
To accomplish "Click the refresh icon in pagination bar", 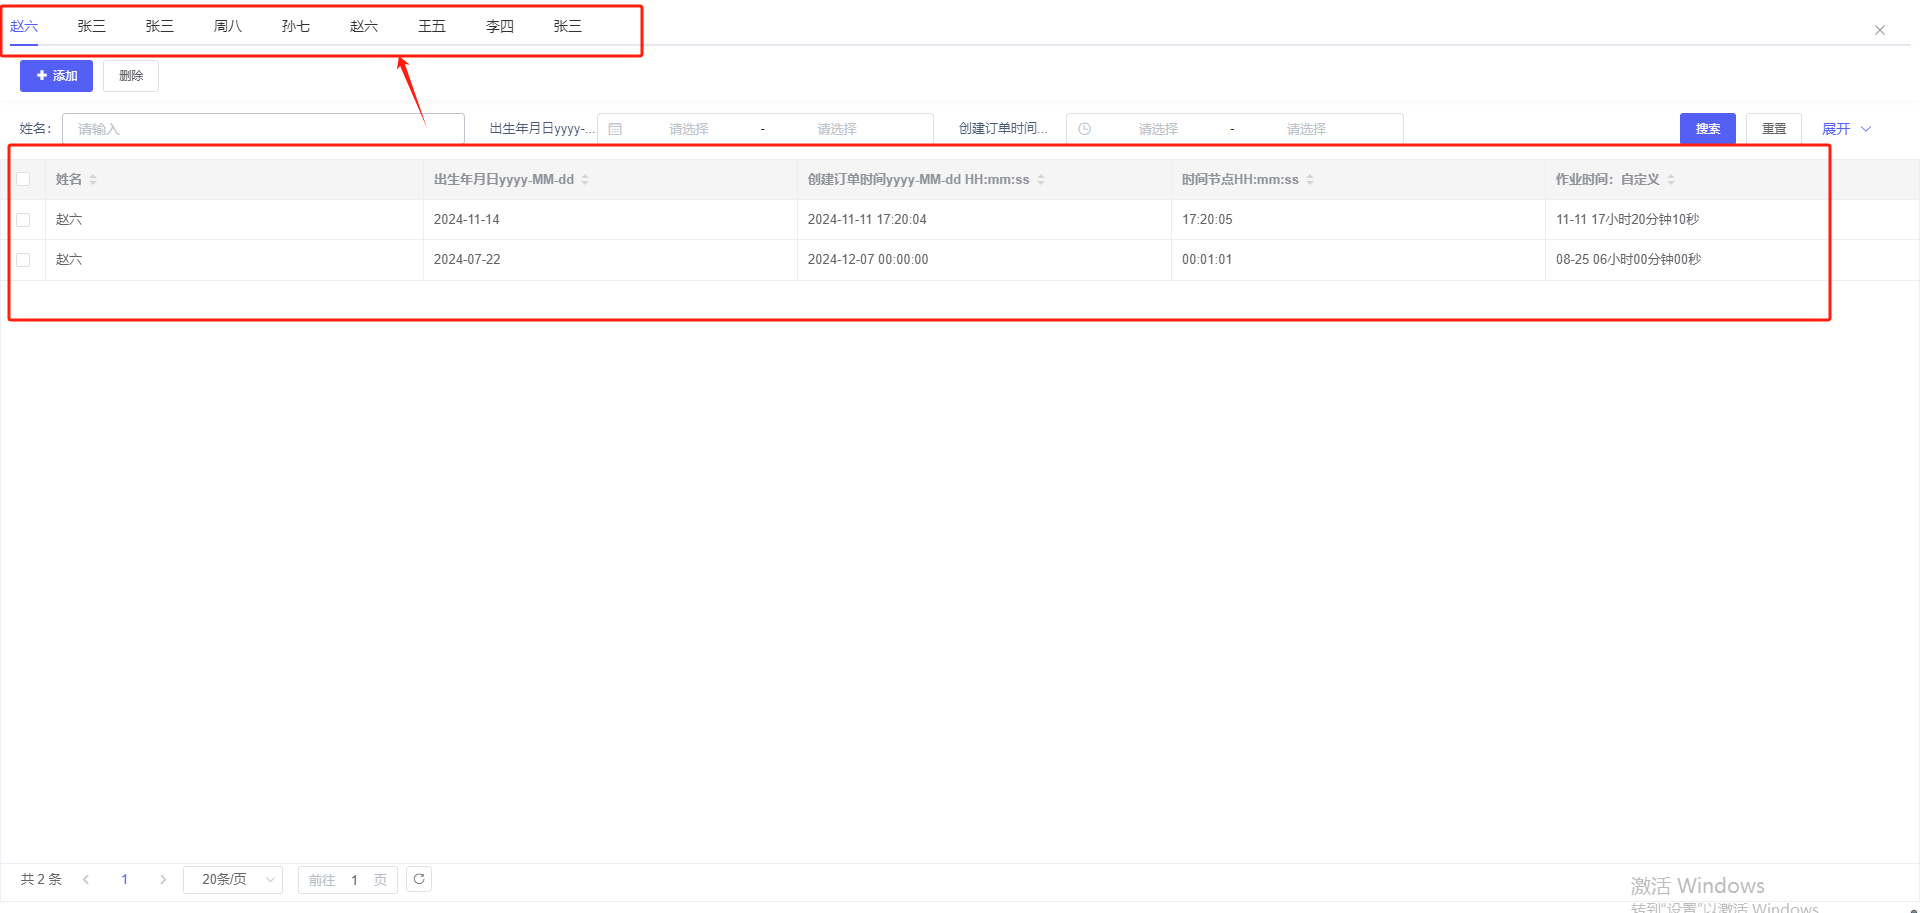I will (419, 879).
